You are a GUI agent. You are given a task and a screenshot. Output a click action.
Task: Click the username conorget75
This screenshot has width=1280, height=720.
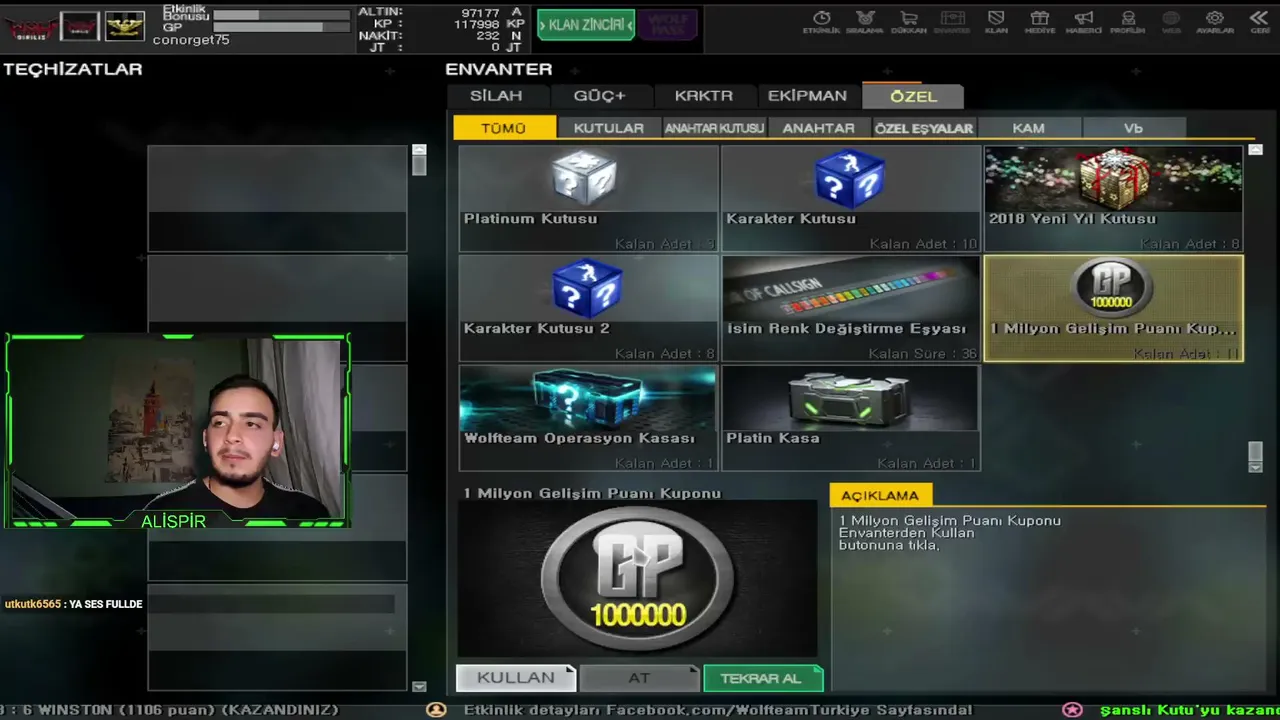pos(191,40)
